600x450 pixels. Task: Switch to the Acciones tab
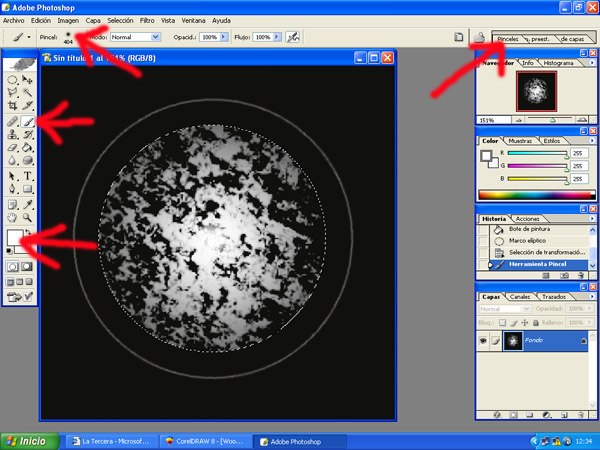click(x=527, y=219)
